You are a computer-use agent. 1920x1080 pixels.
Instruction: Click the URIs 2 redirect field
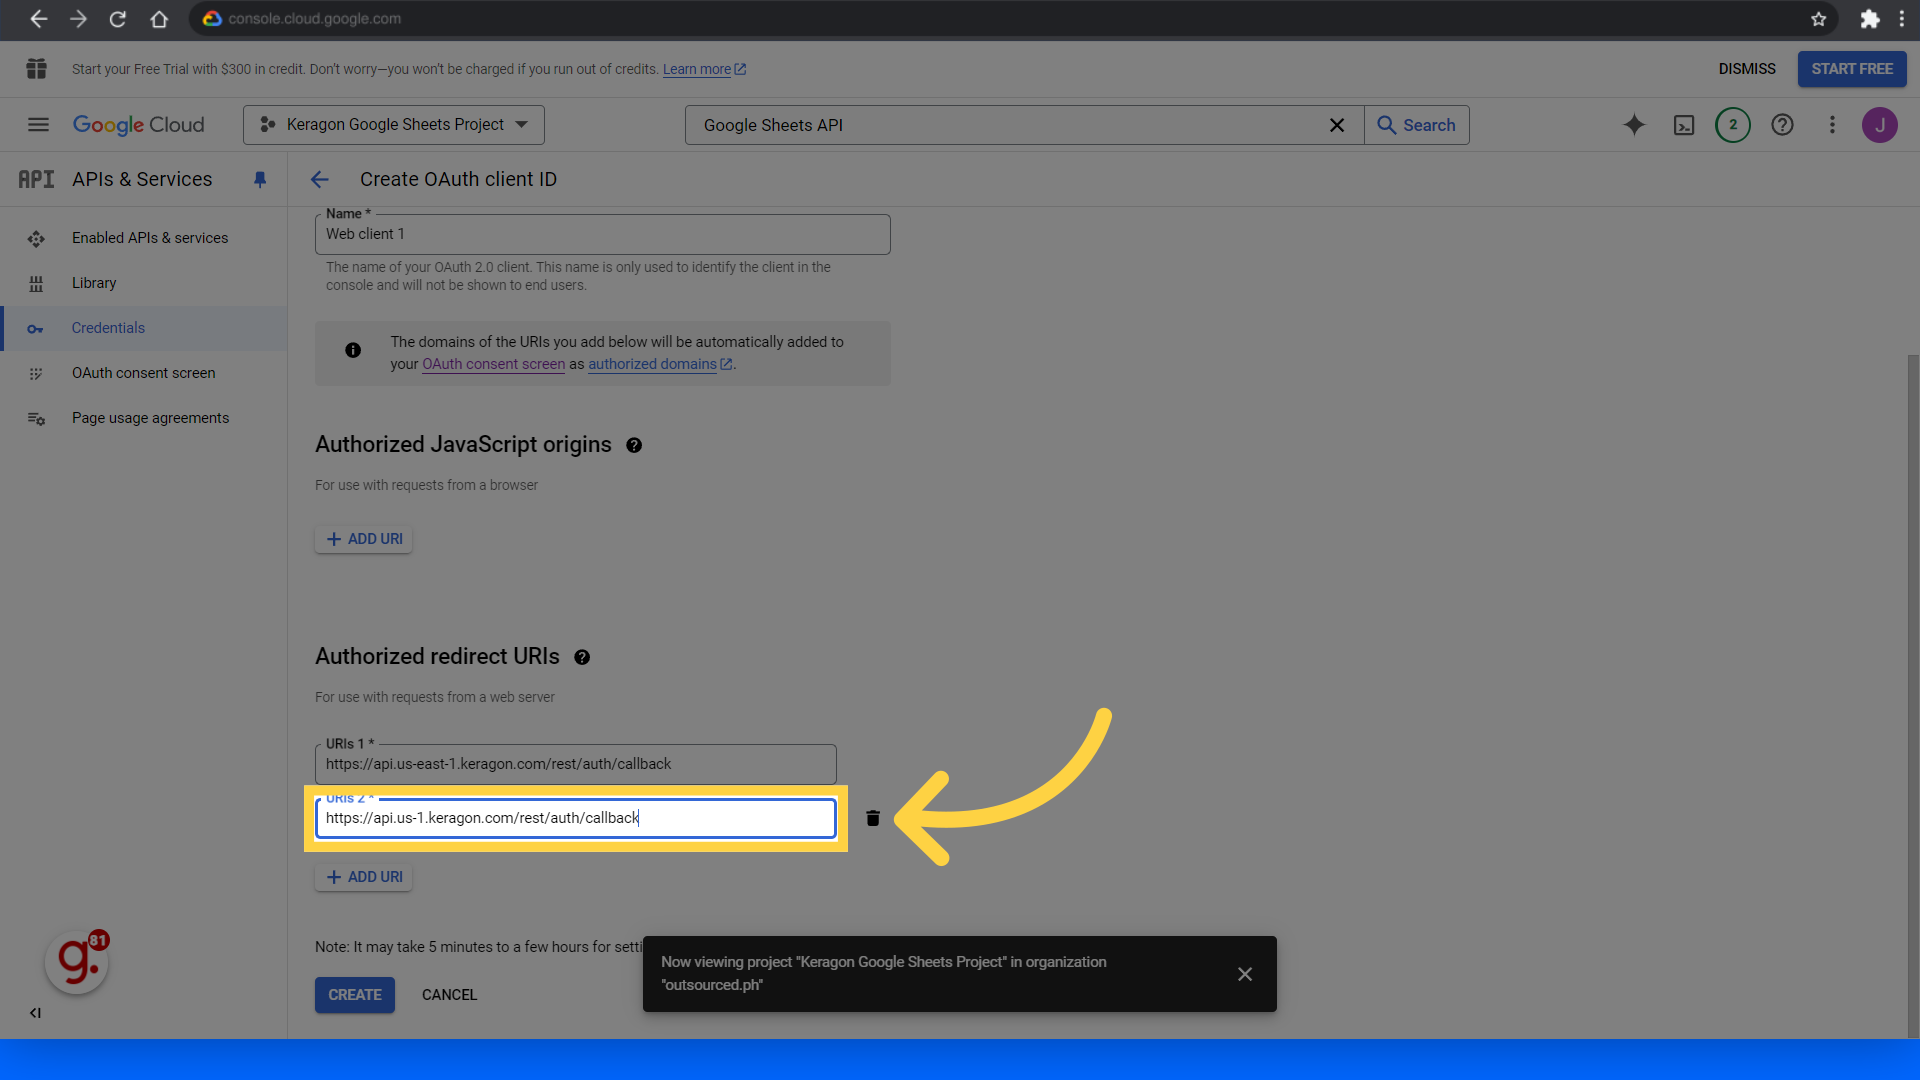click(x=575, y=818)
